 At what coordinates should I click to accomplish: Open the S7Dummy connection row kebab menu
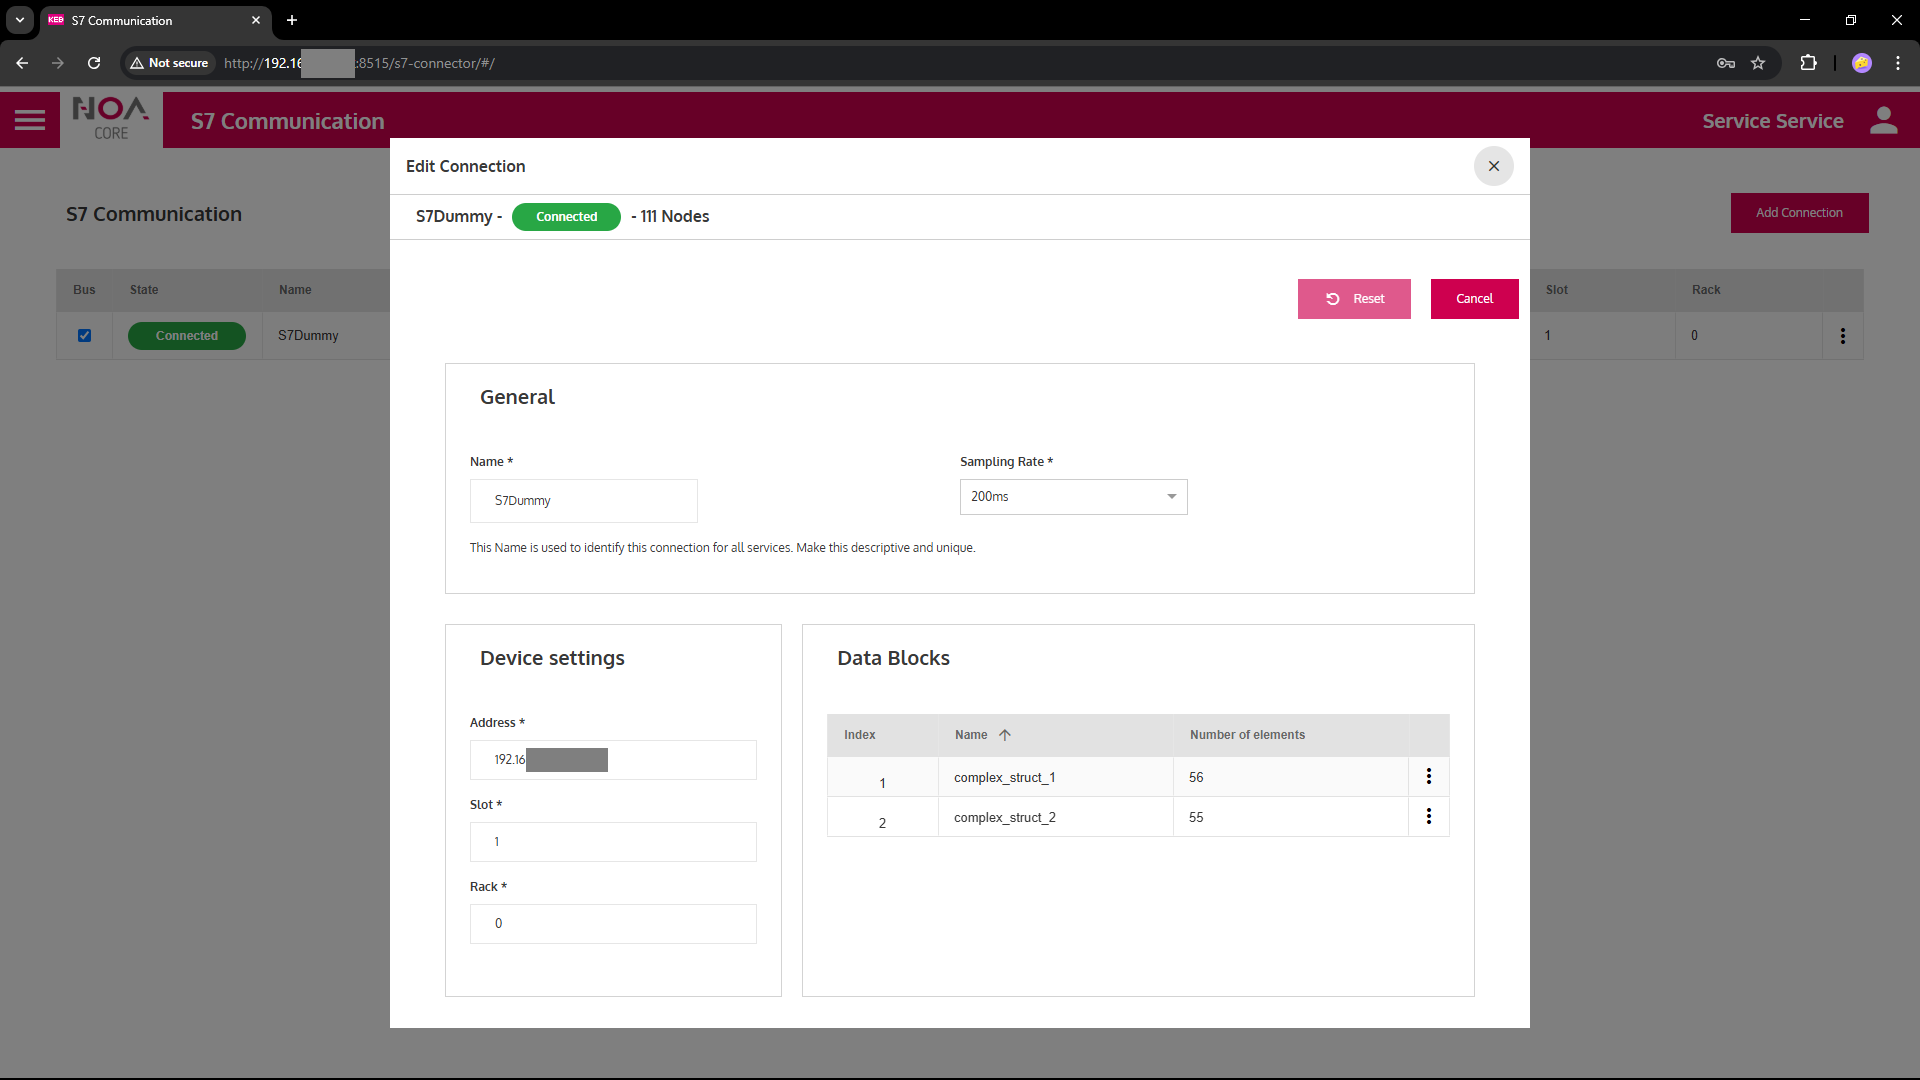1842,336
